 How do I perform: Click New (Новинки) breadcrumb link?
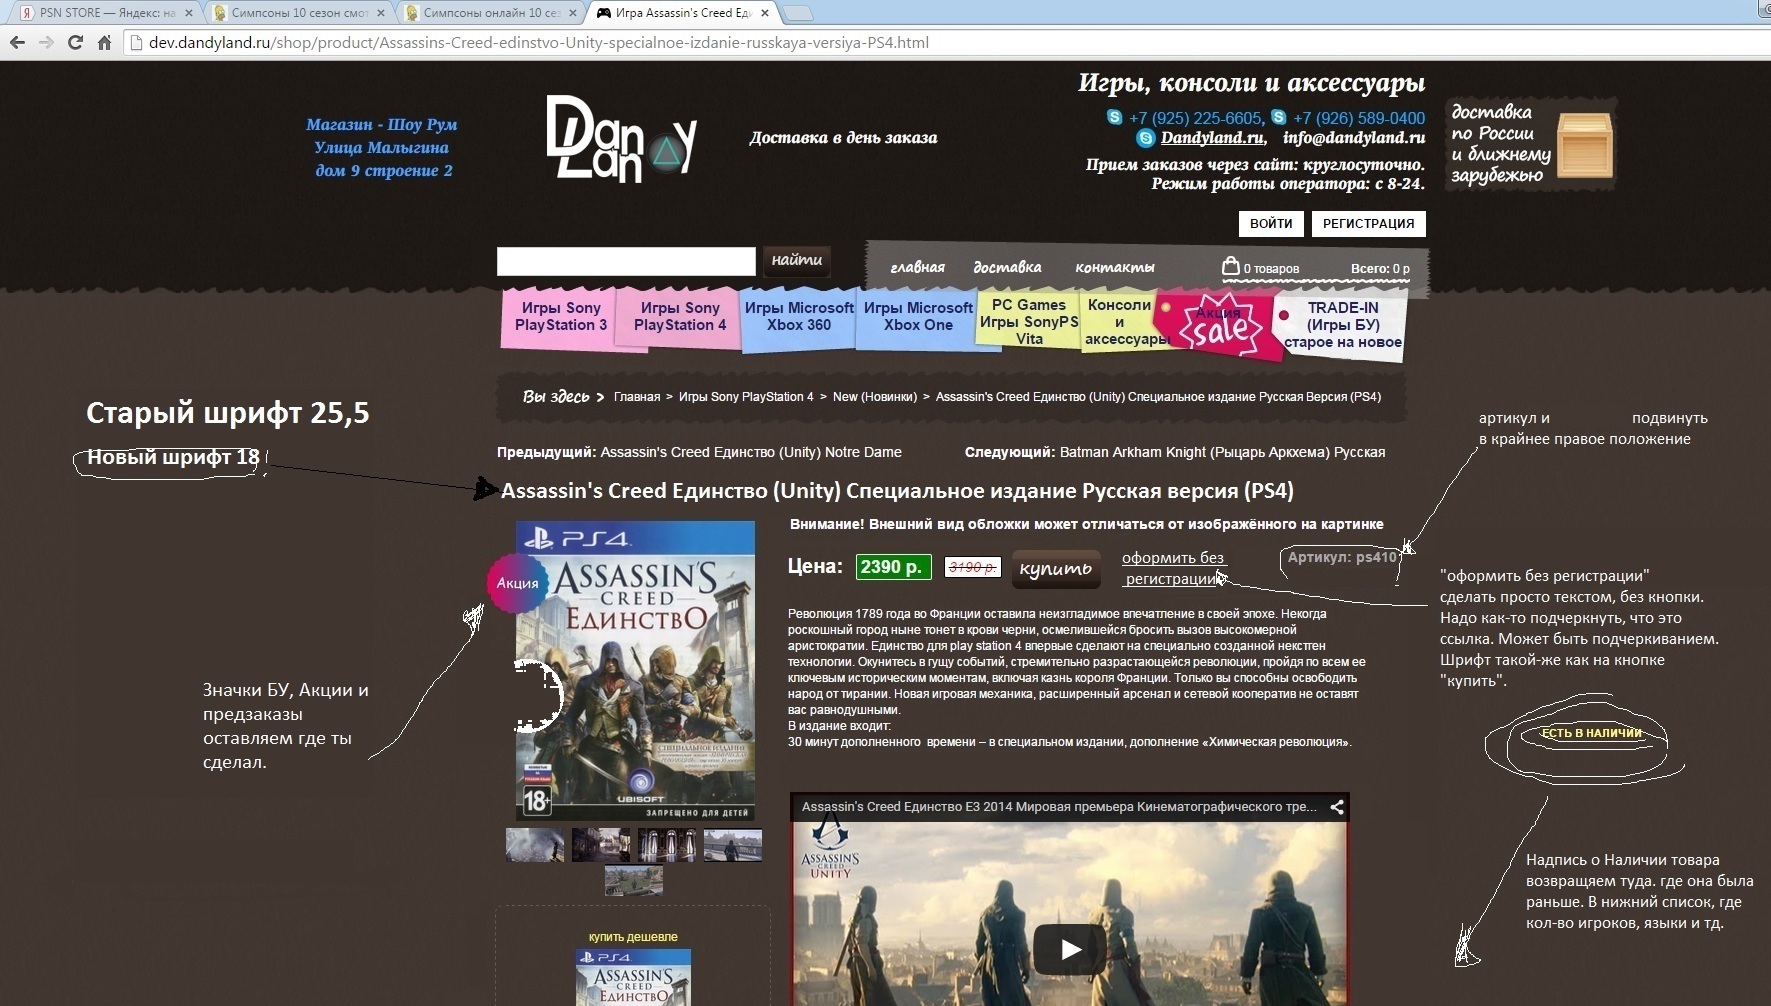pos(875,397)
